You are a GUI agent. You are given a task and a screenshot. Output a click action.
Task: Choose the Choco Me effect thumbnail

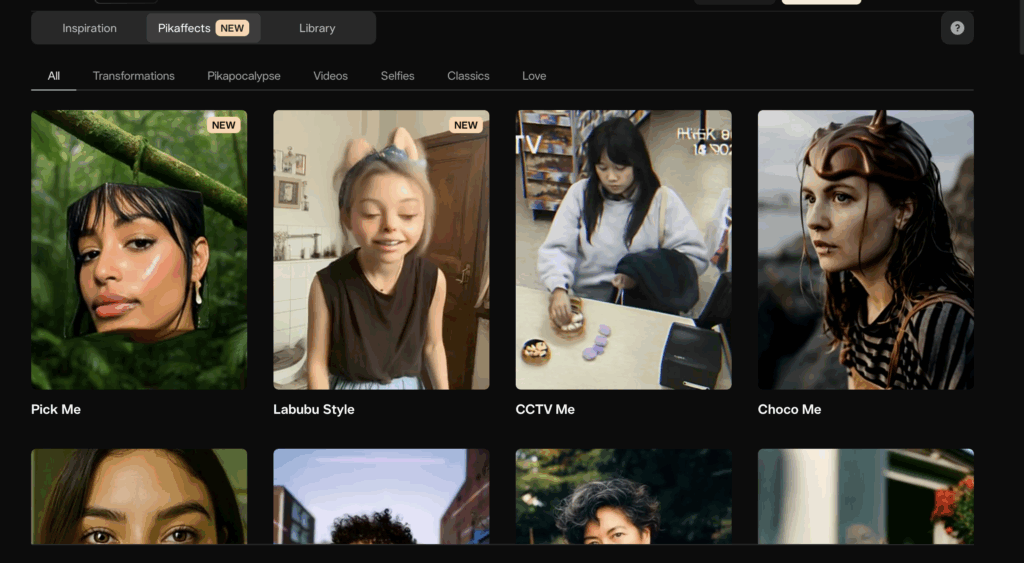(865, 250)
